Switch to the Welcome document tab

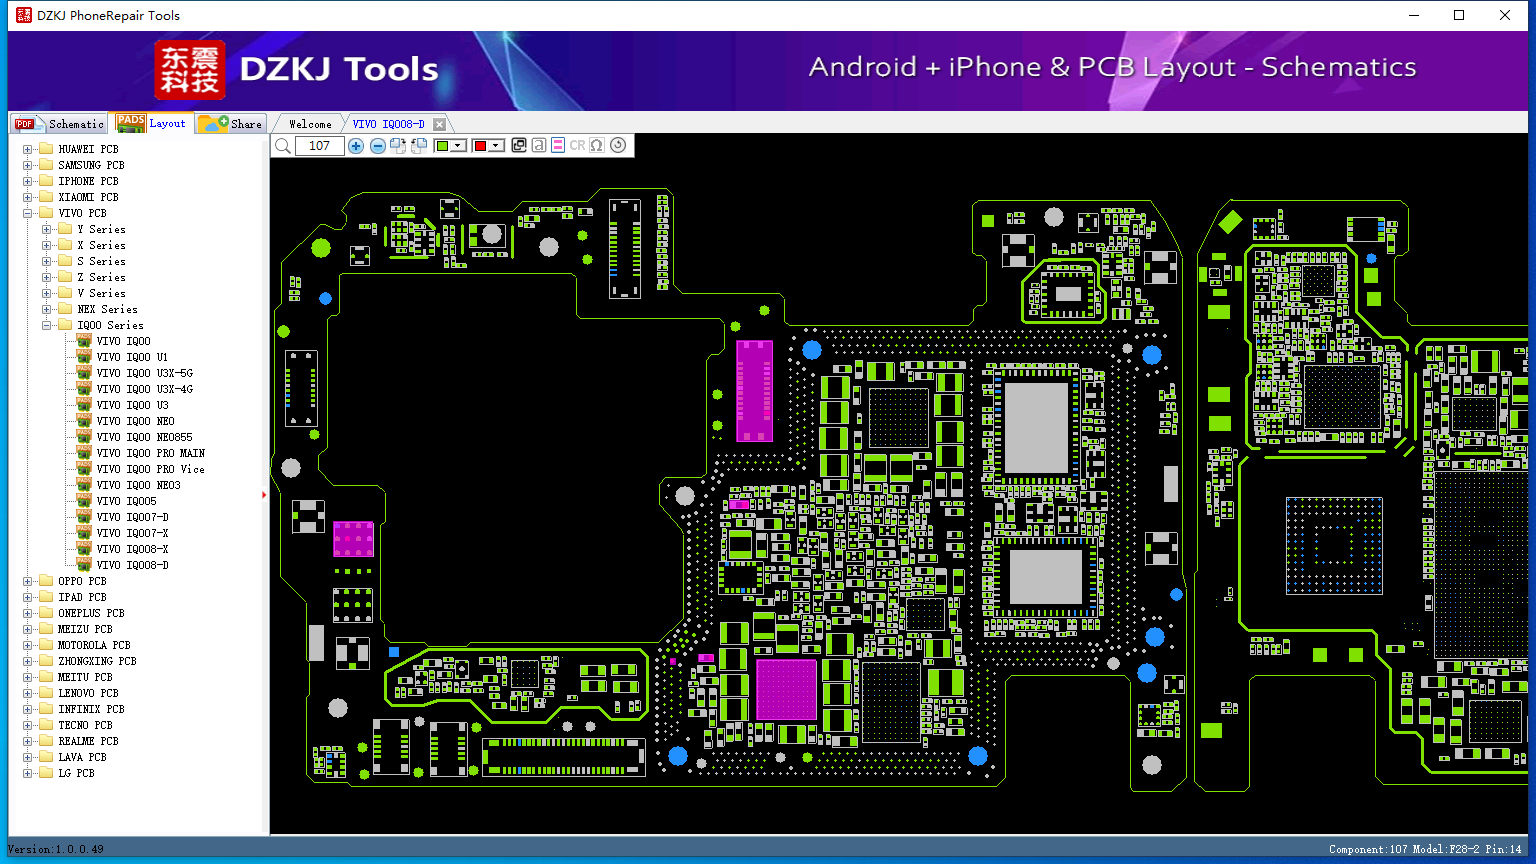point(310,124)
